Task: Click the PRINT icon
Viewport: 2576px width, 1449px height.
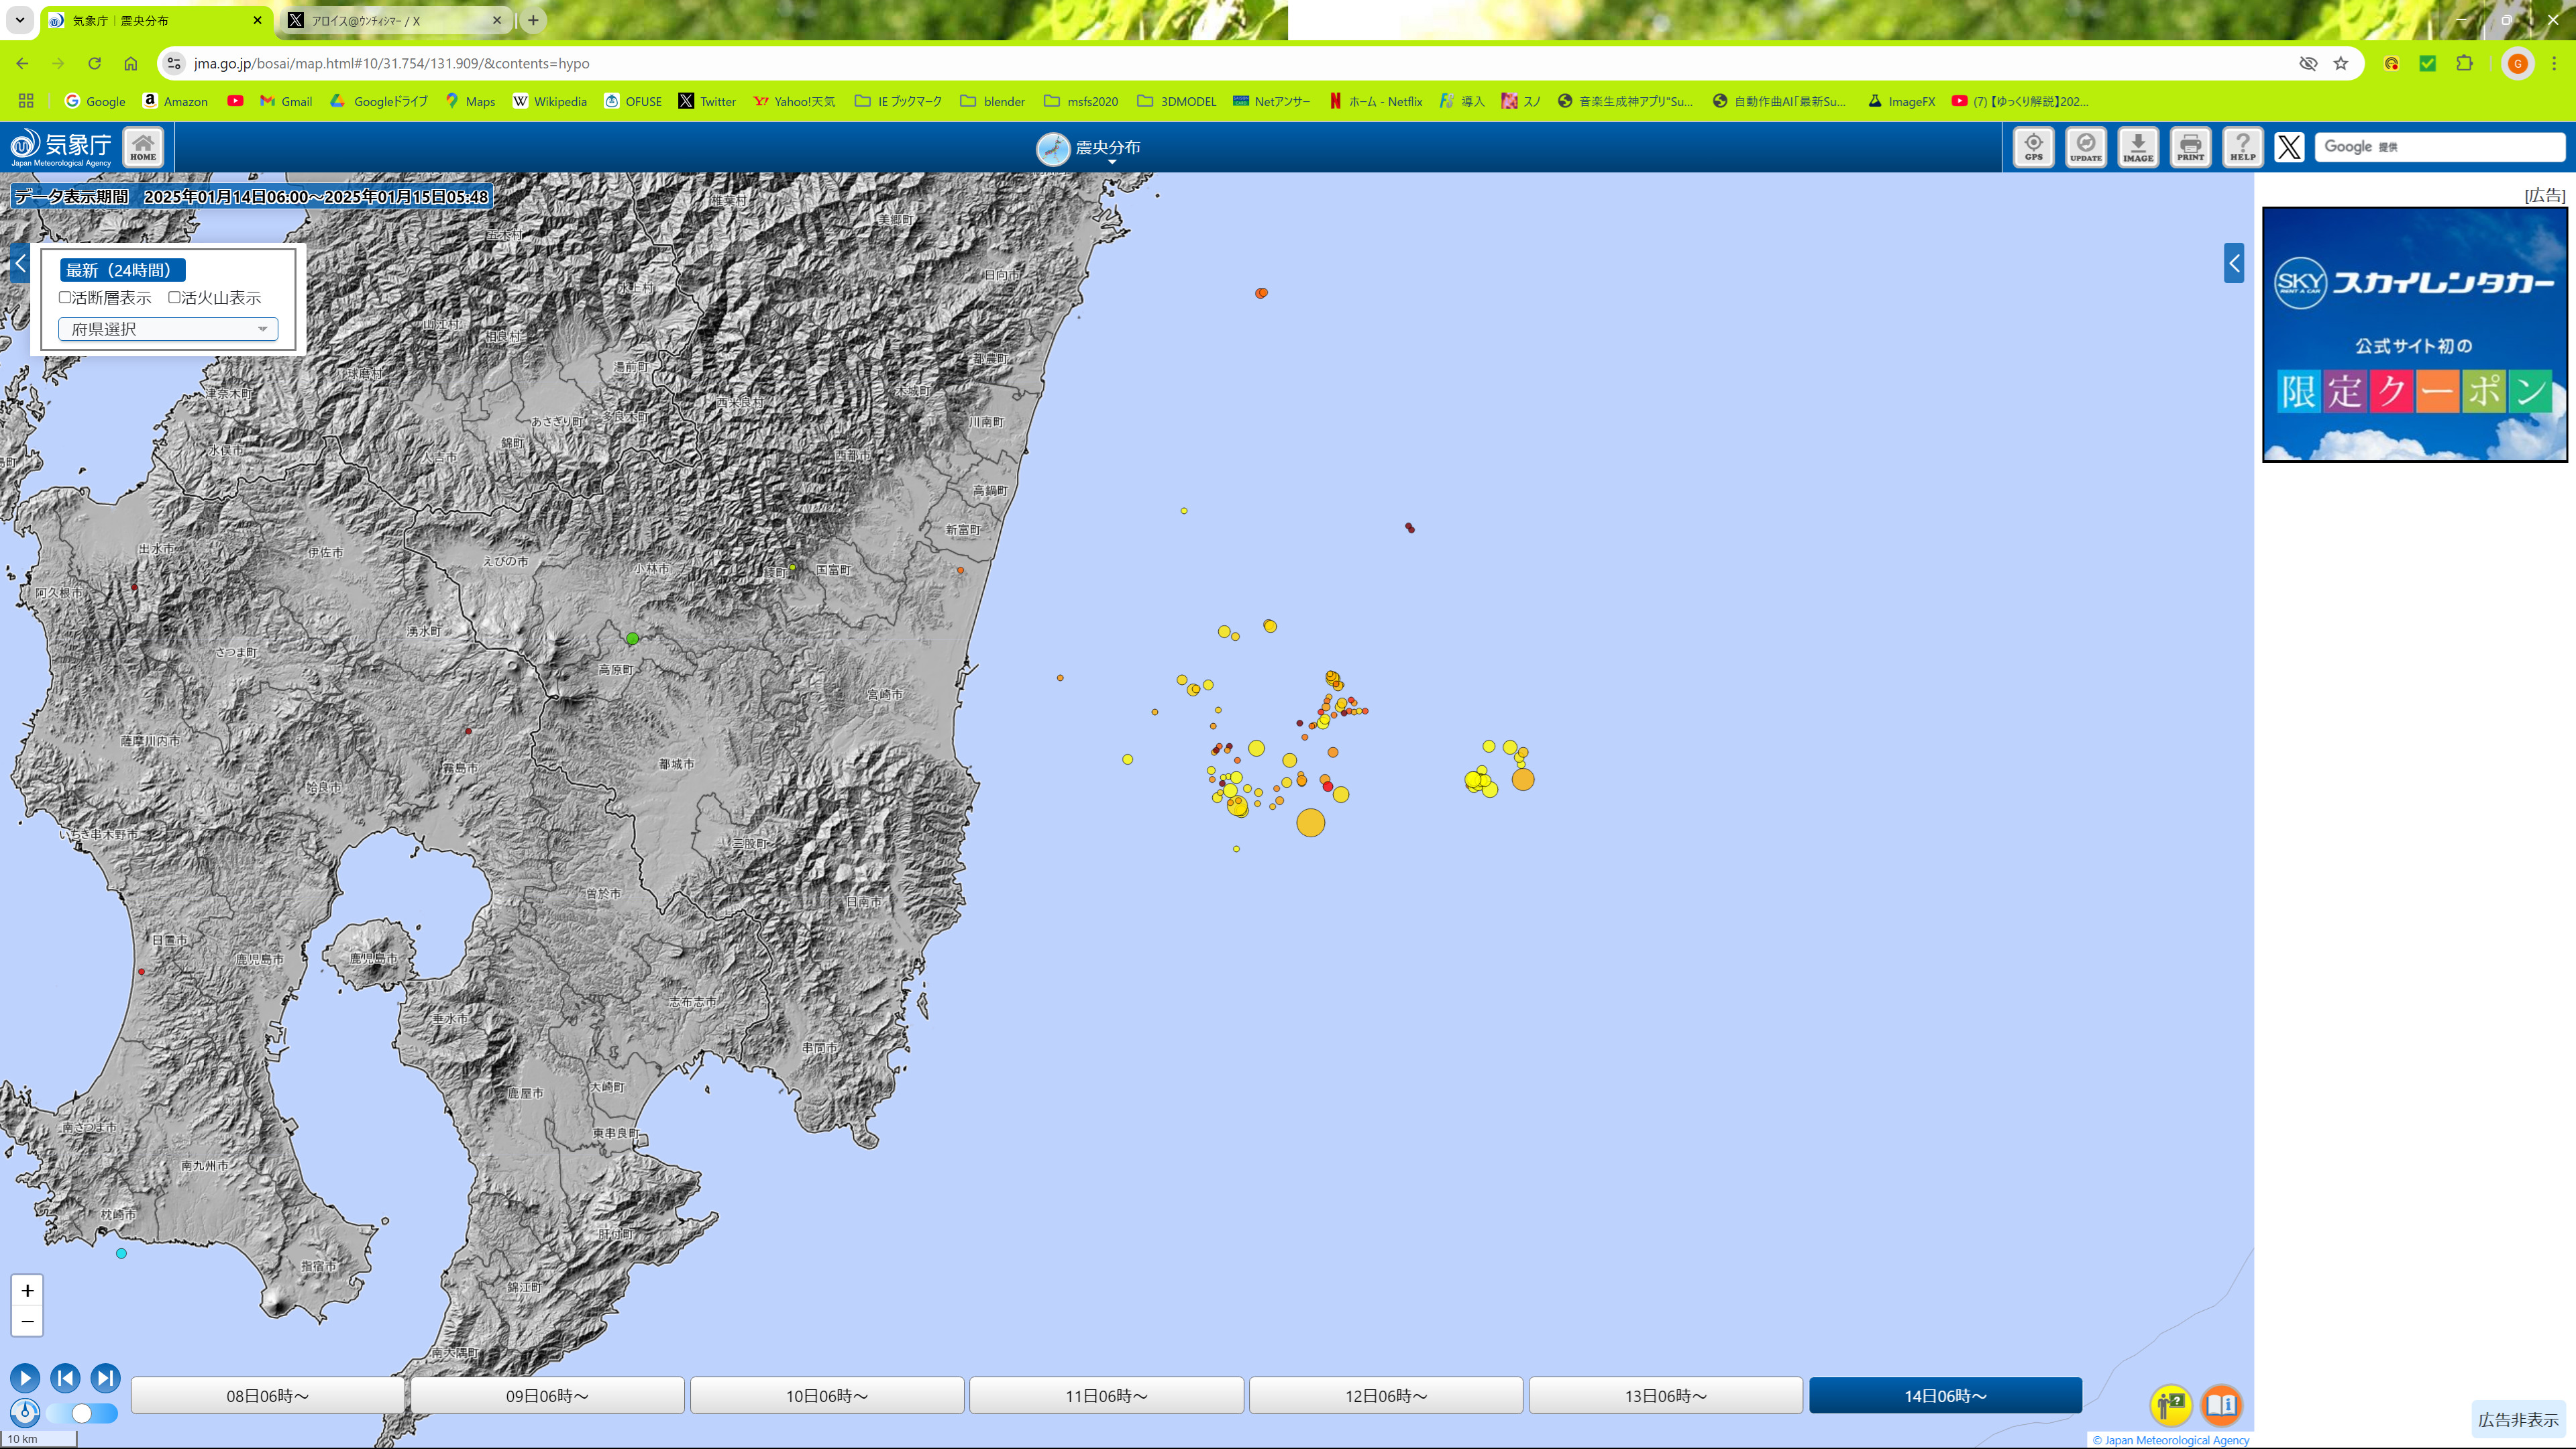Action: click(2190, 147)
